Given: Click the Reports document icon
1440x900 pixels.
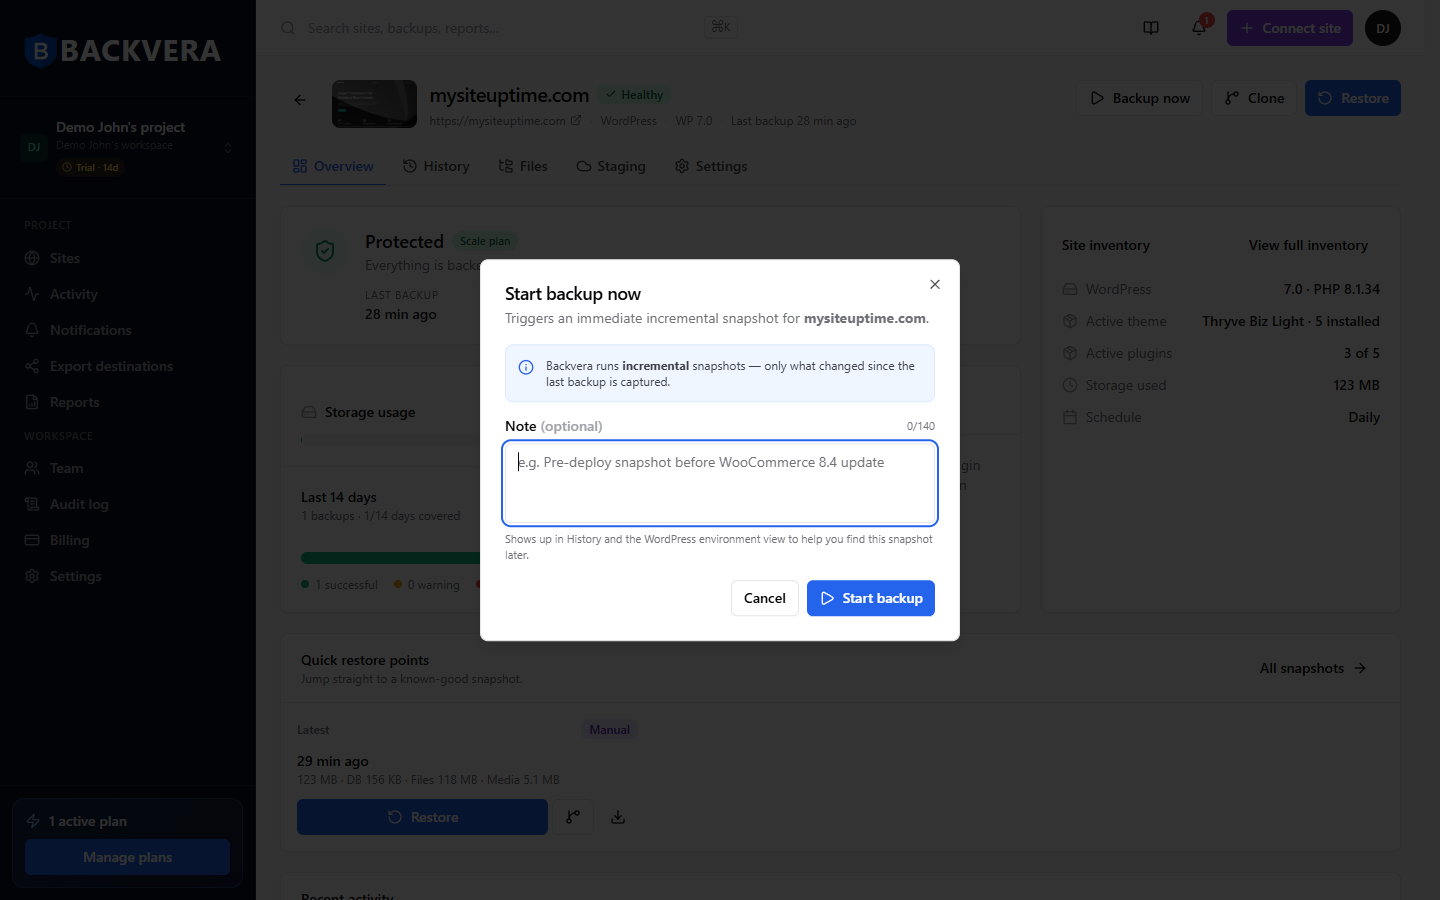Looking at the screenshot, I should point(32,402).
